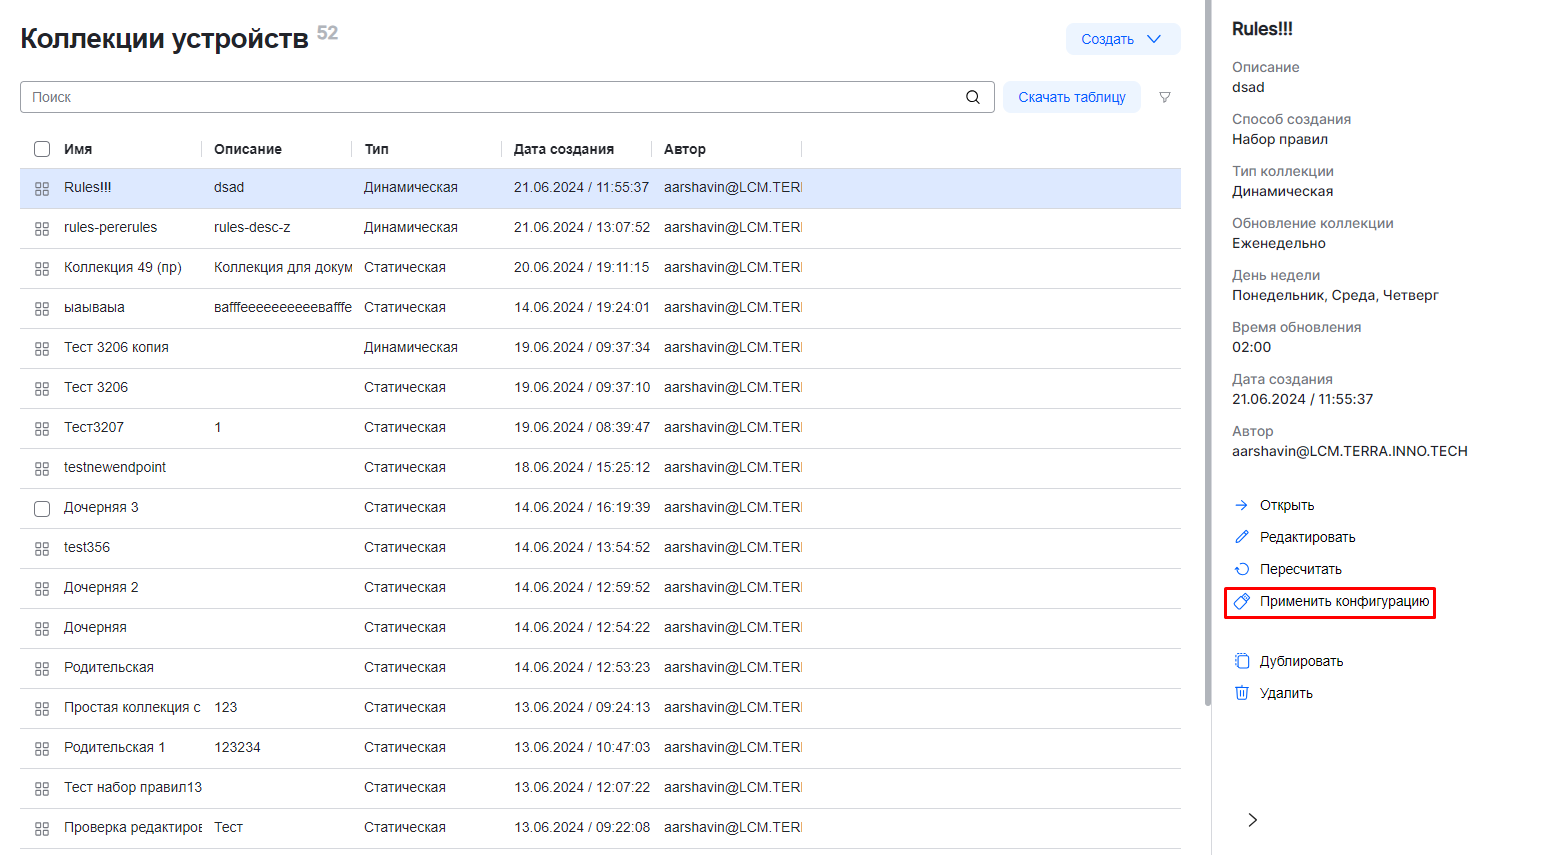Open the table filter funnel icon
The image size is (1564, 855).
tap(1164, 97)
